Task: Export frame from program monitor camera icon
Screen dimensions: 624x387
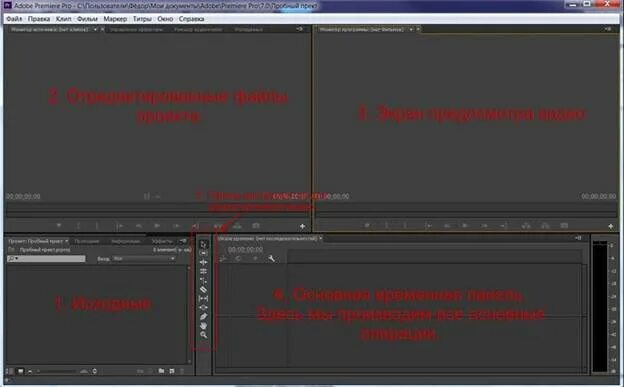Action: tap(564, 226)
